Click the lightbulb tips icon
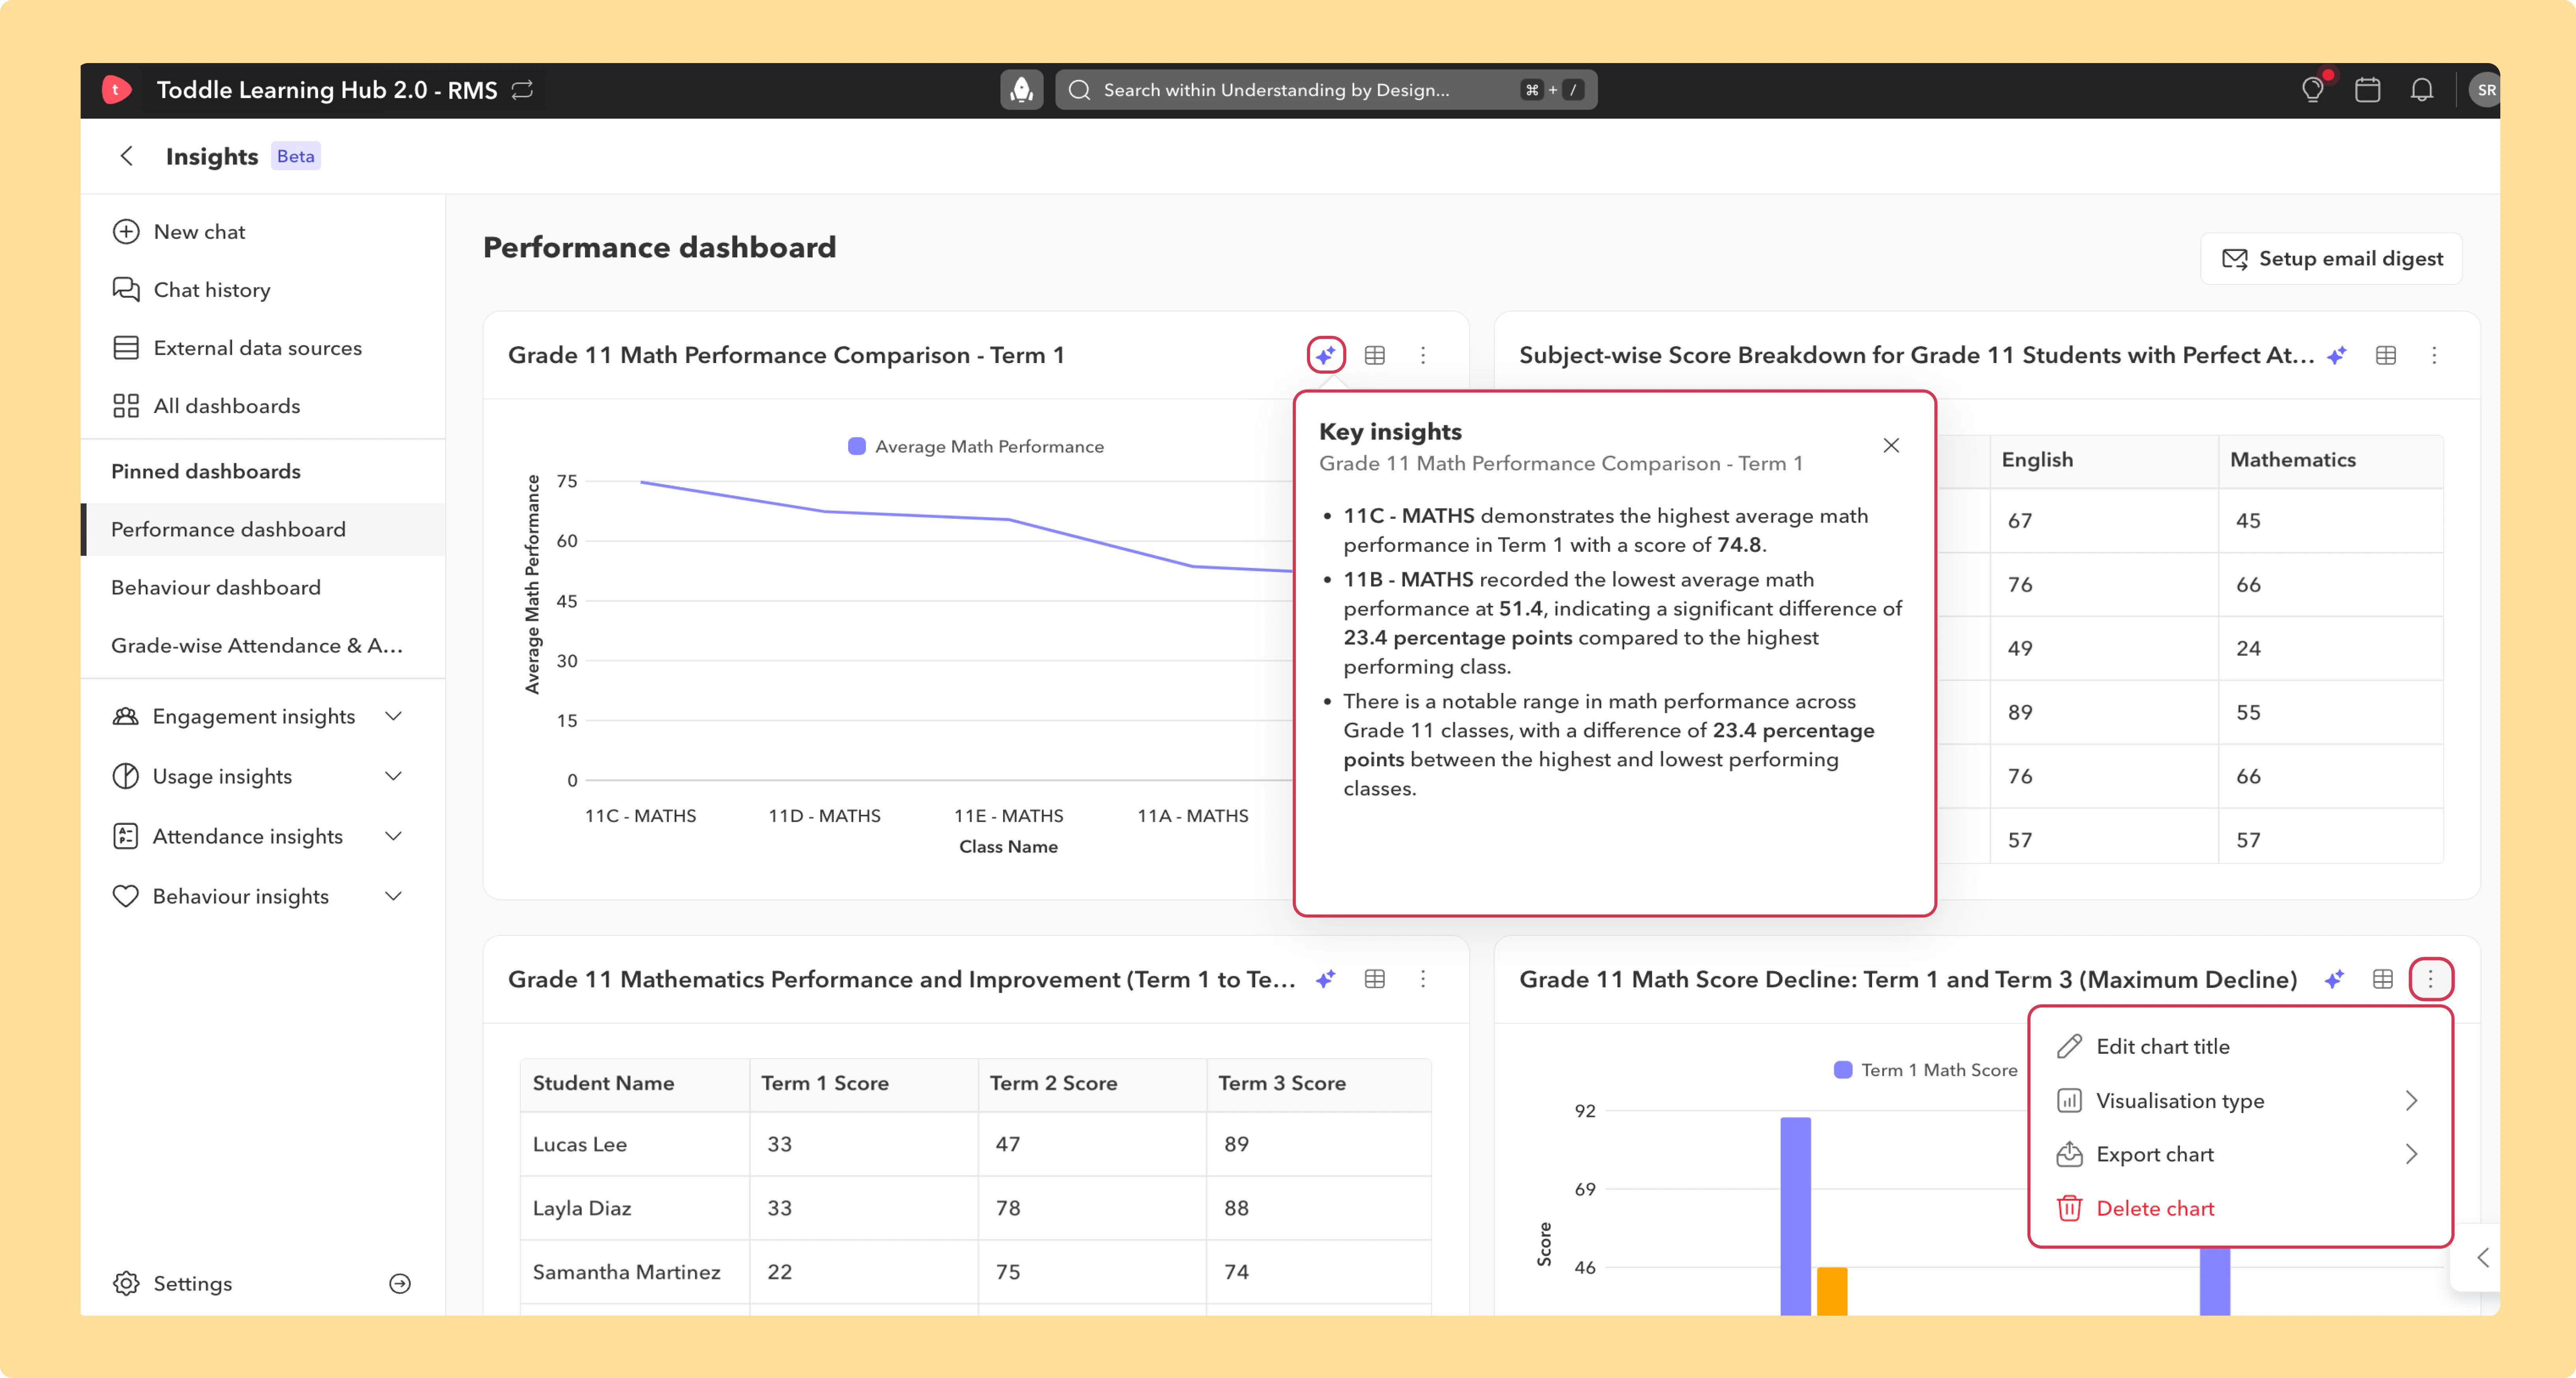Viewport: 2576px width, 1378px height. 2312,90
